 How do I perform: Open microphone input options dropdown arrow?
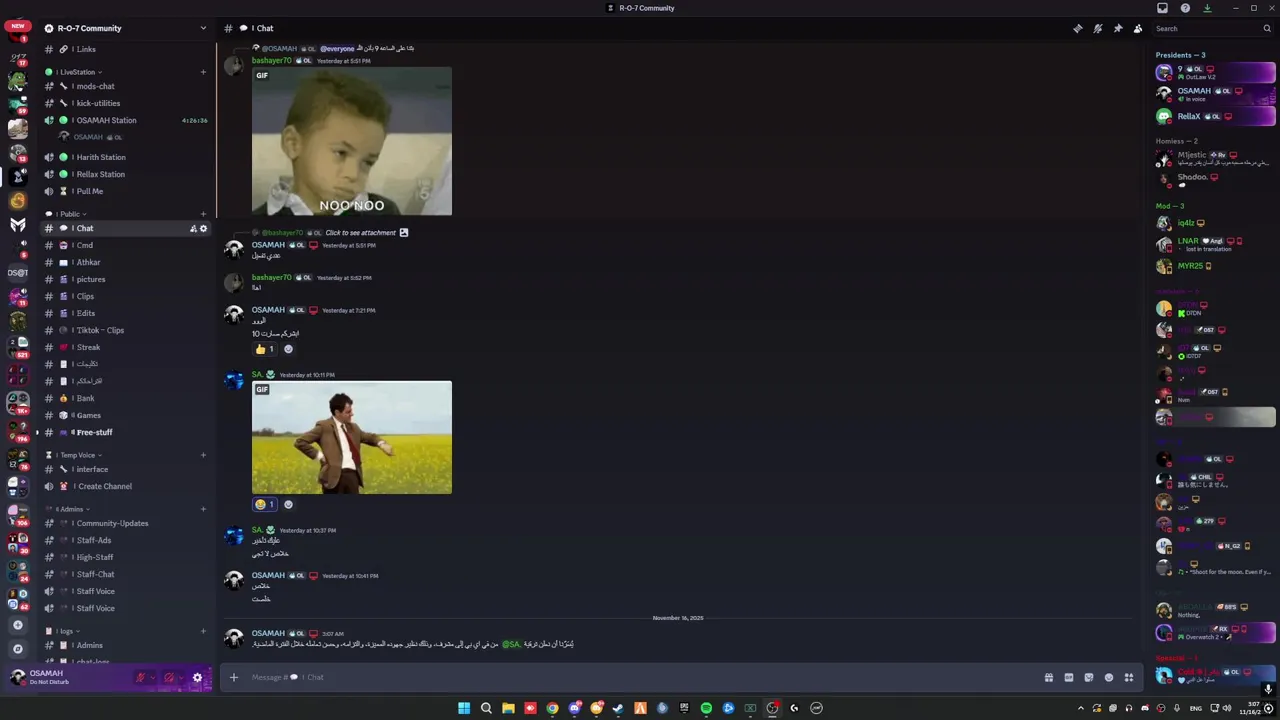pos(153,677)
